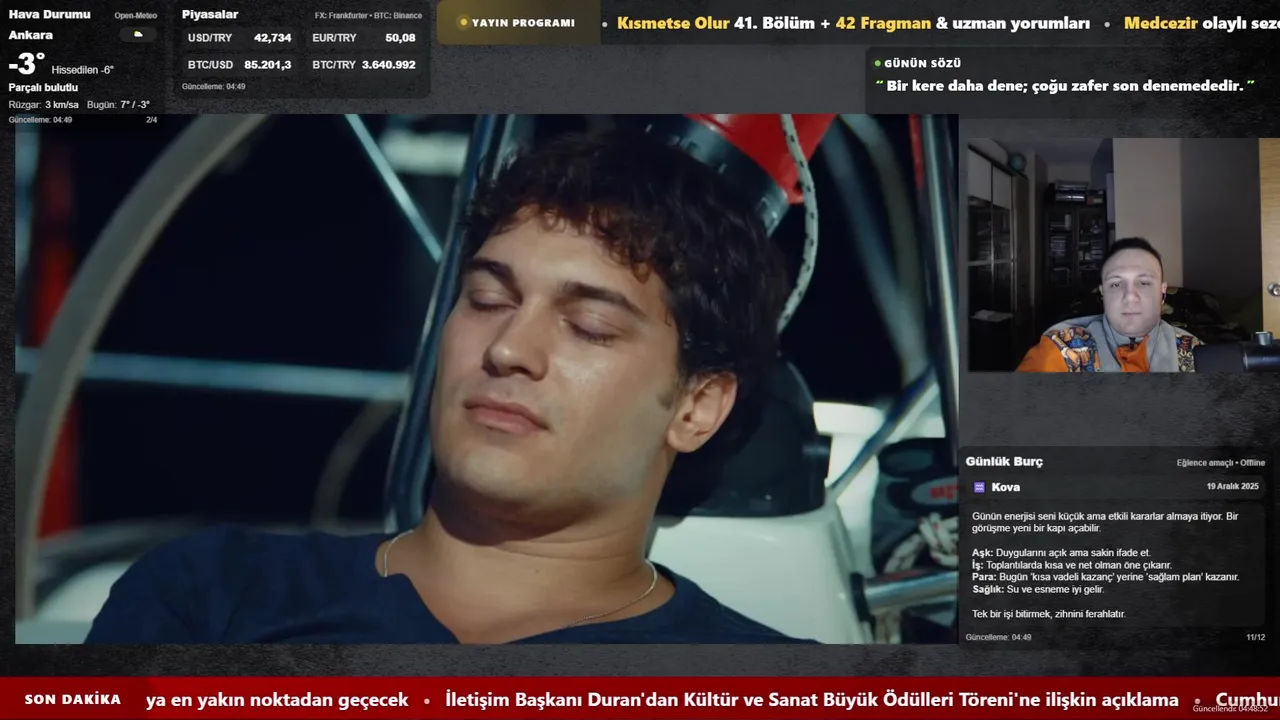1280x720 pixels.
Task: Select the BTC/TRY 3.640.992 price cell
Action: click(x=364, y=65)
